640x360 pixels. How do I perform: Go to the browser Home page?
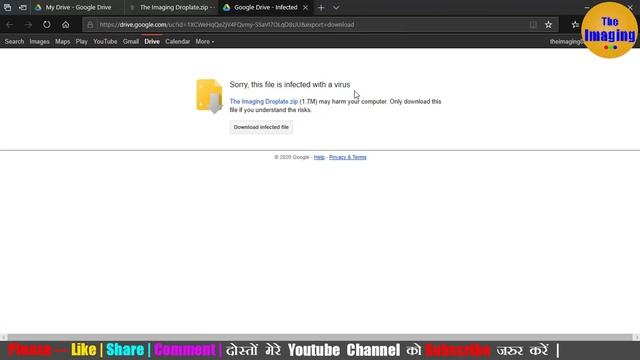(x=65, y=24)
